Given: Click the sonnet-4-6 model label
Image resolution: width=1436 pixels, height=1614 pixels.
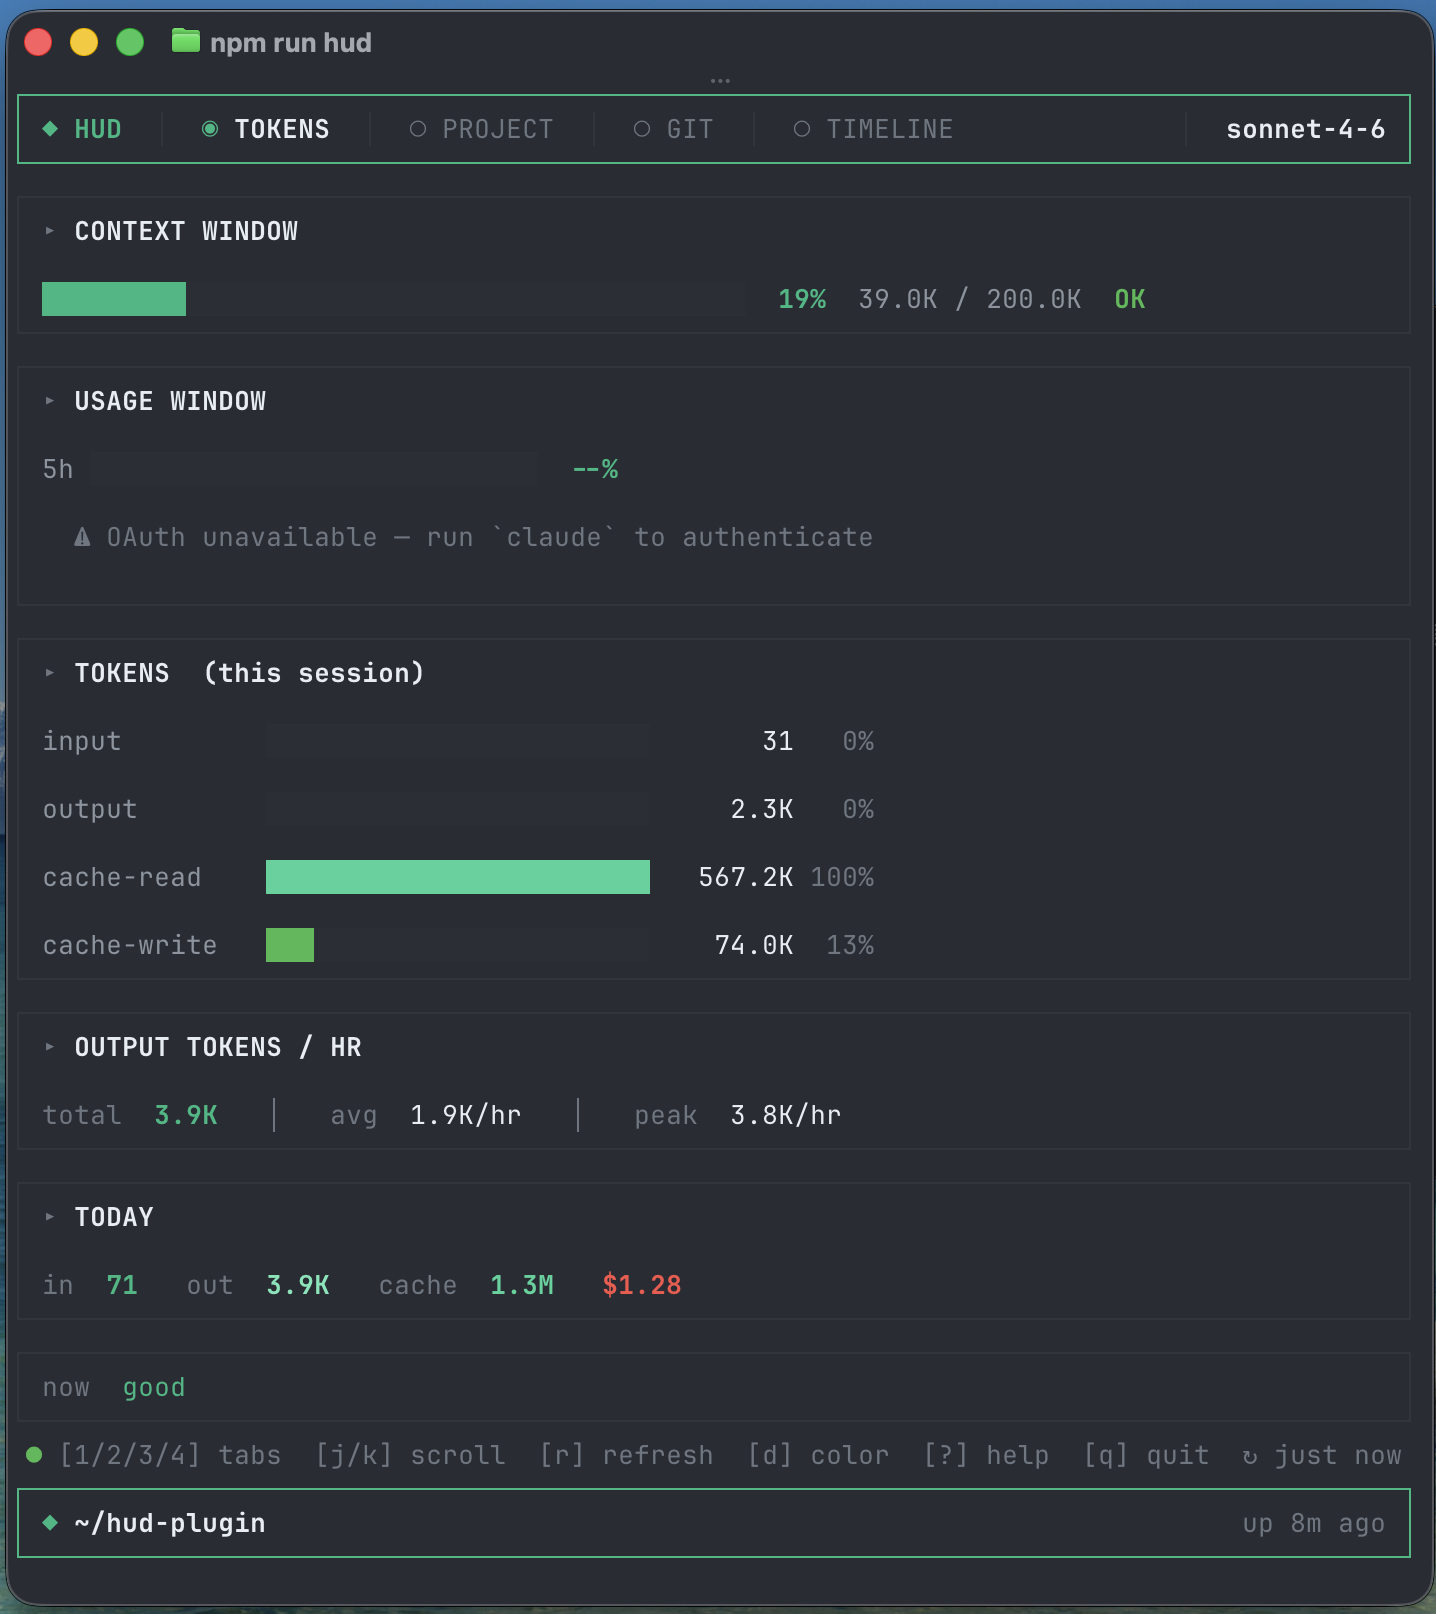Looking at the screenshot, I should click(1305, 129).
